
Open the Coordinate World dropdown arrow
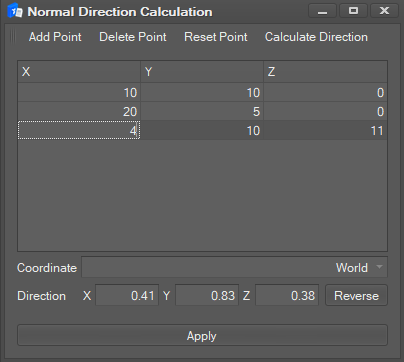tap(379, 267)
